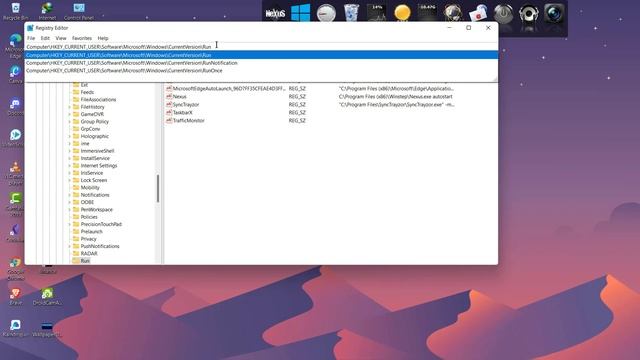The height and width of the screenshot is (360, 640).
Task: Expand the FileHistory key
Action: [69, 107]
